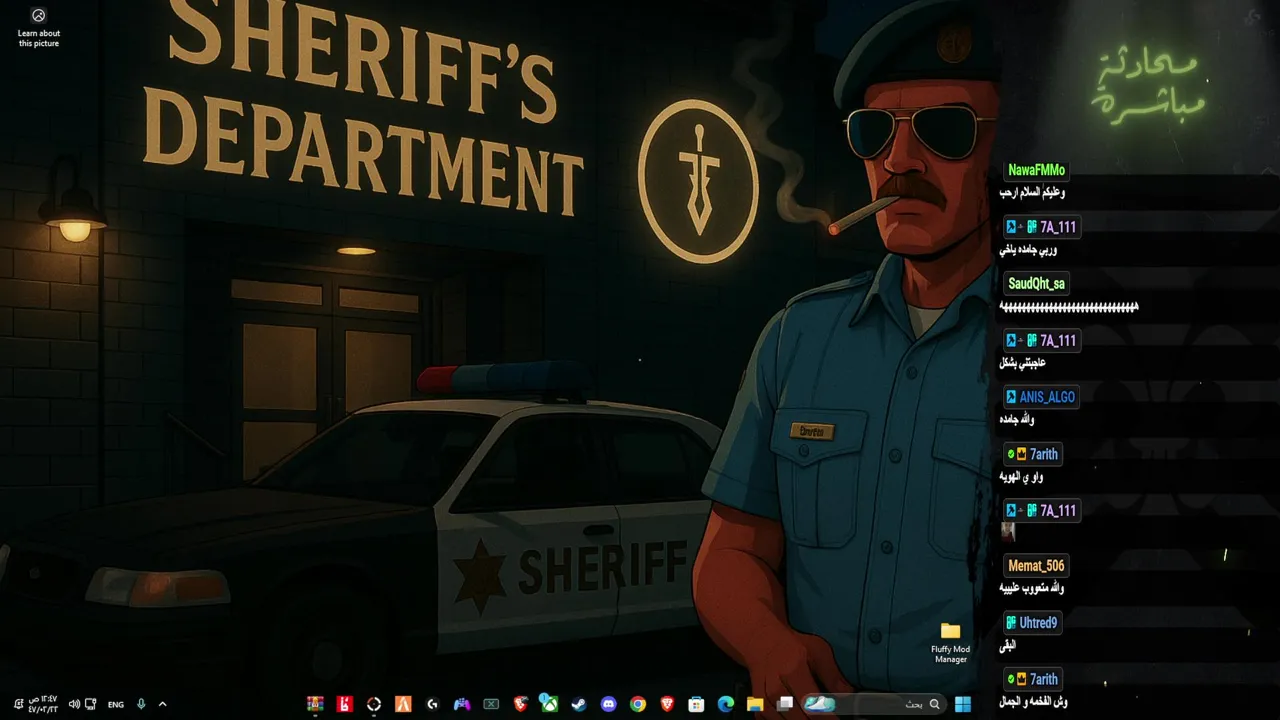Open Discord from the taskbar
Image resolution: width=1280 pixels, height=720 pixels.
click(x=608, y=704)
